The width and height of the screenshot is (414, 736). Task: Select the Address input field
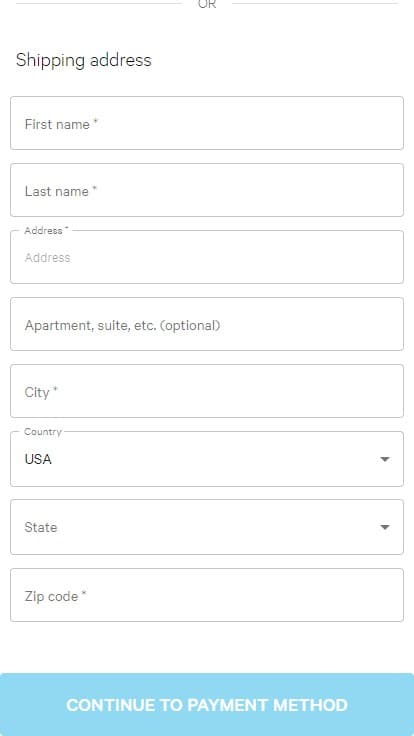207,257
